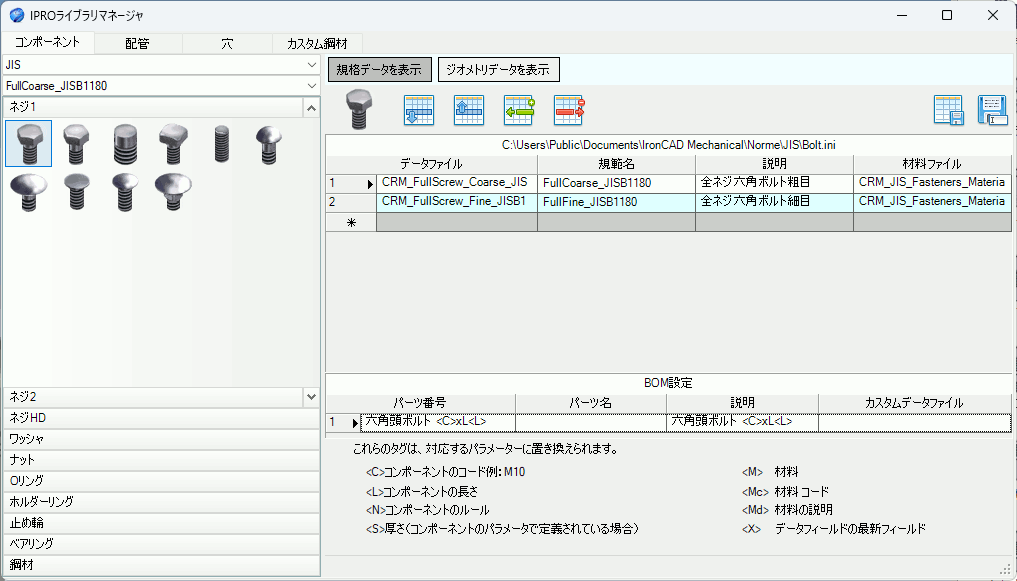Click the CRM_FullScrew_Coarse_JIS cell
1017x581 pixels.
[x=457, y=183]
